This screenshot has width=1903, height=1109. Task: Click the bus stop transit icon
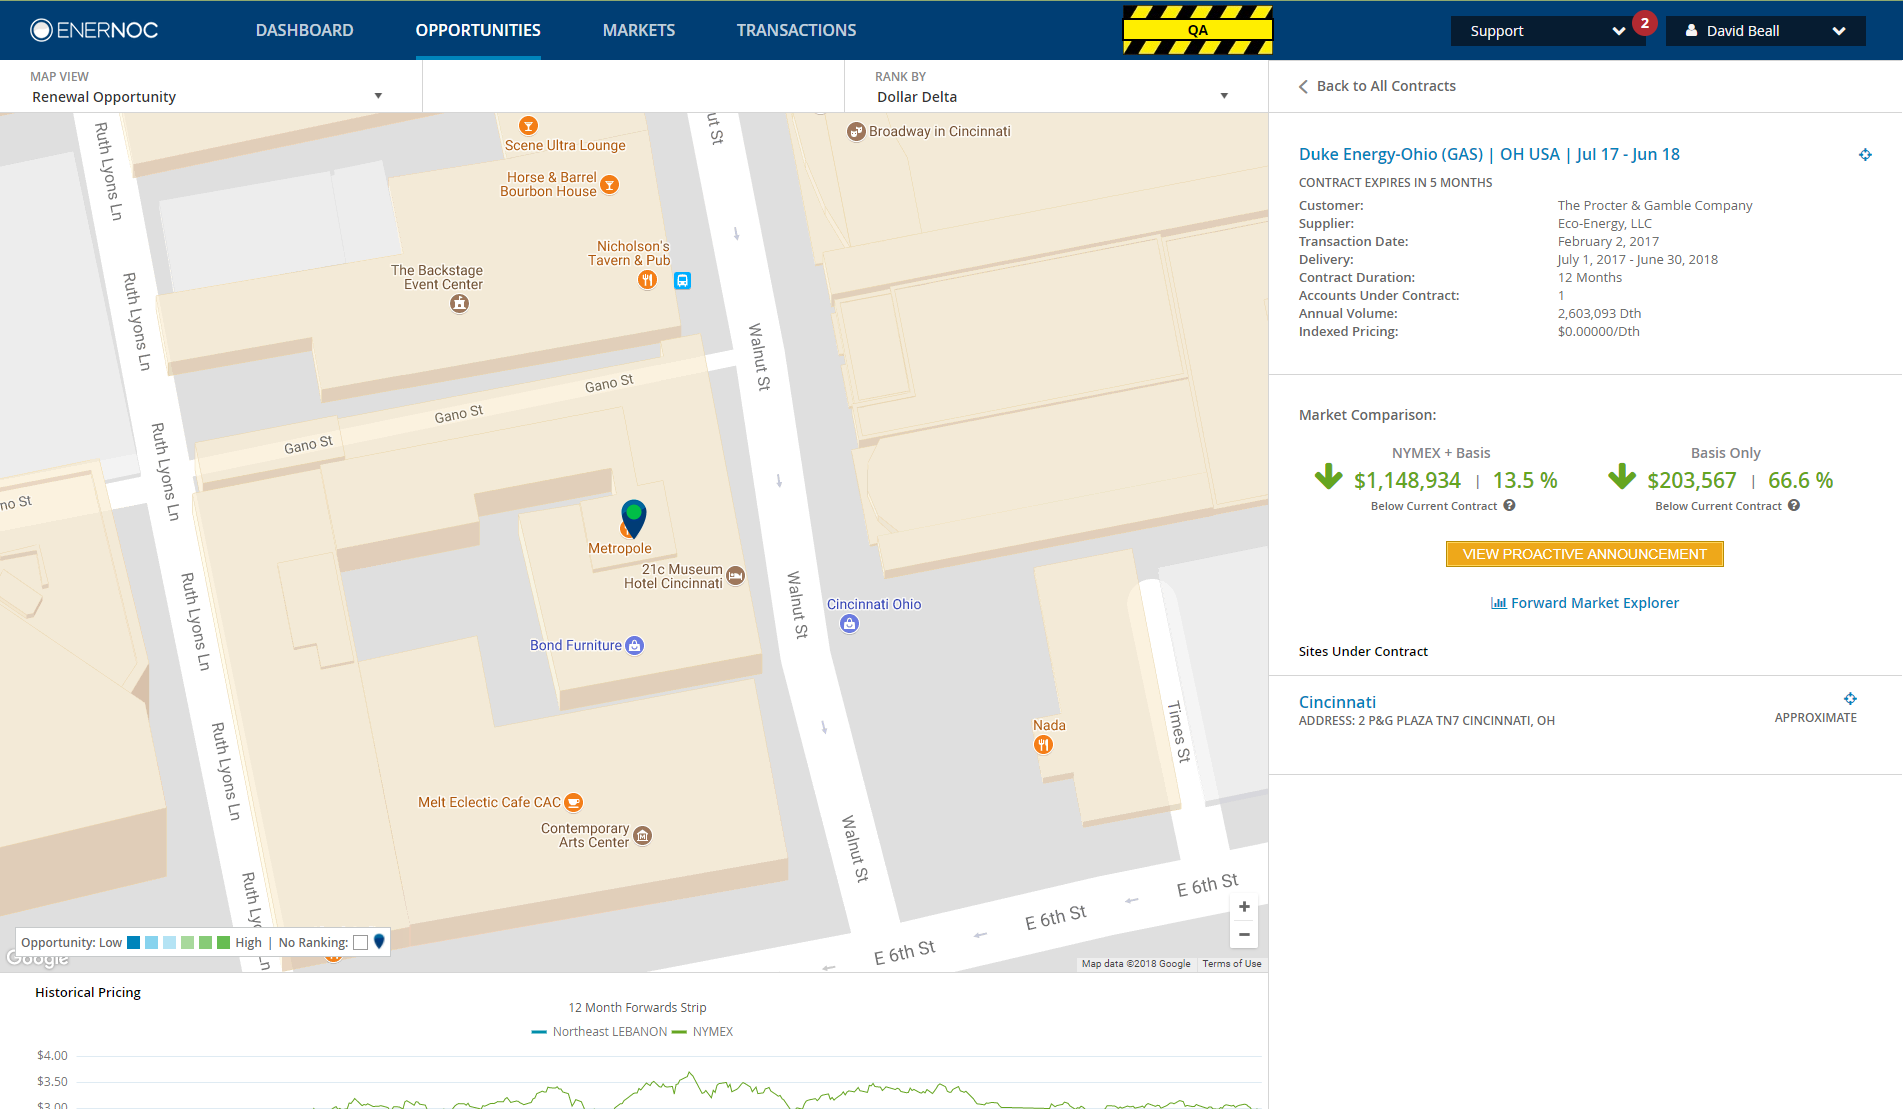point(682,281)
